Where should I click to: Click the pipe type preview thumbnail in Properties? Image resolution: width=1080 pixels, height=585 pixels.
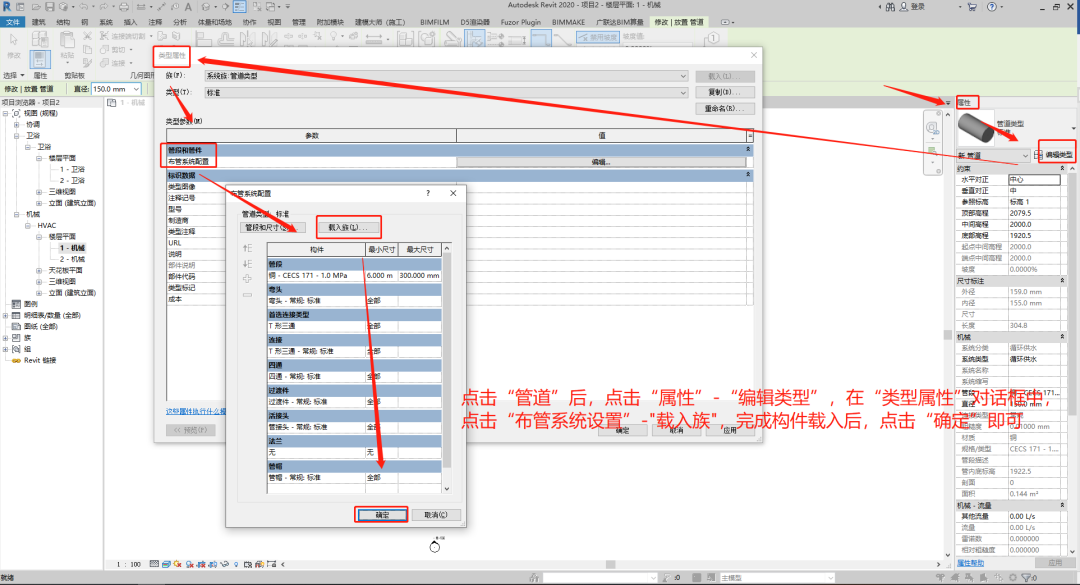(975, 129)
